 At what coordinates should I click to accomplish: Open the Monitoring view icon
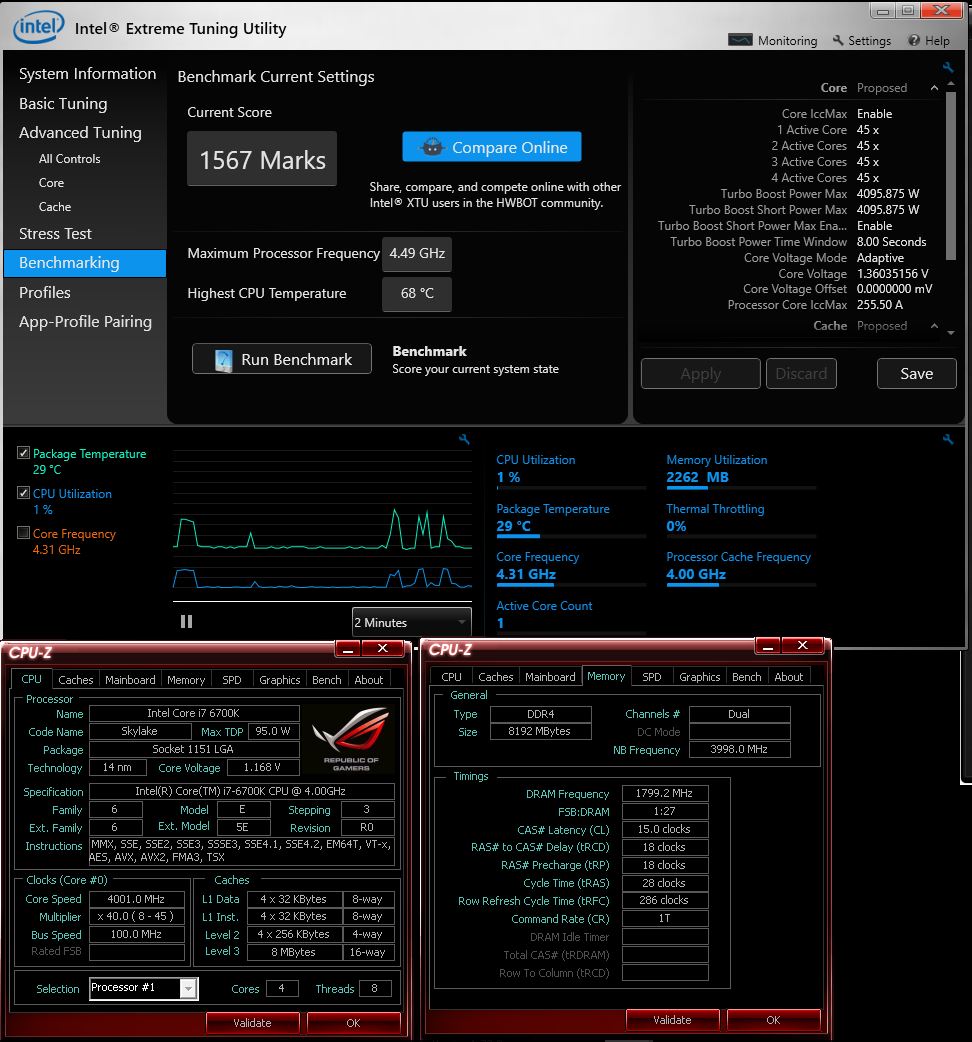pyautogui.click(x=740, y=40)
